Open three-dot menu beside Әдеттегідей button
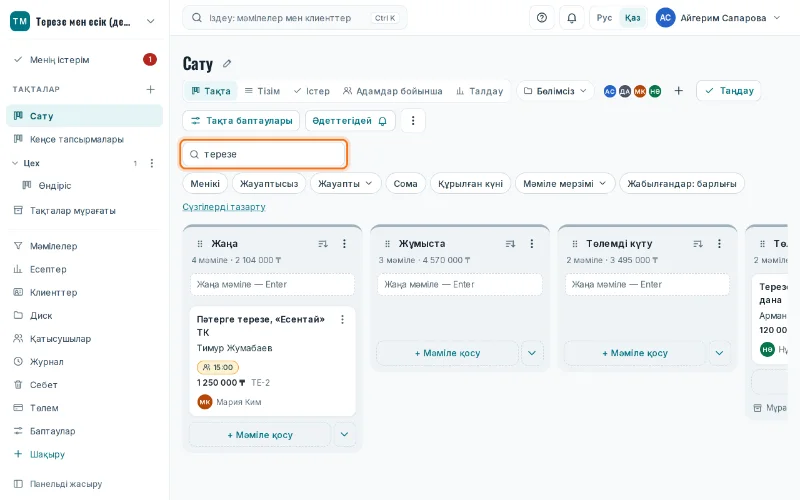The image size is (800, 500). point(413,121)
